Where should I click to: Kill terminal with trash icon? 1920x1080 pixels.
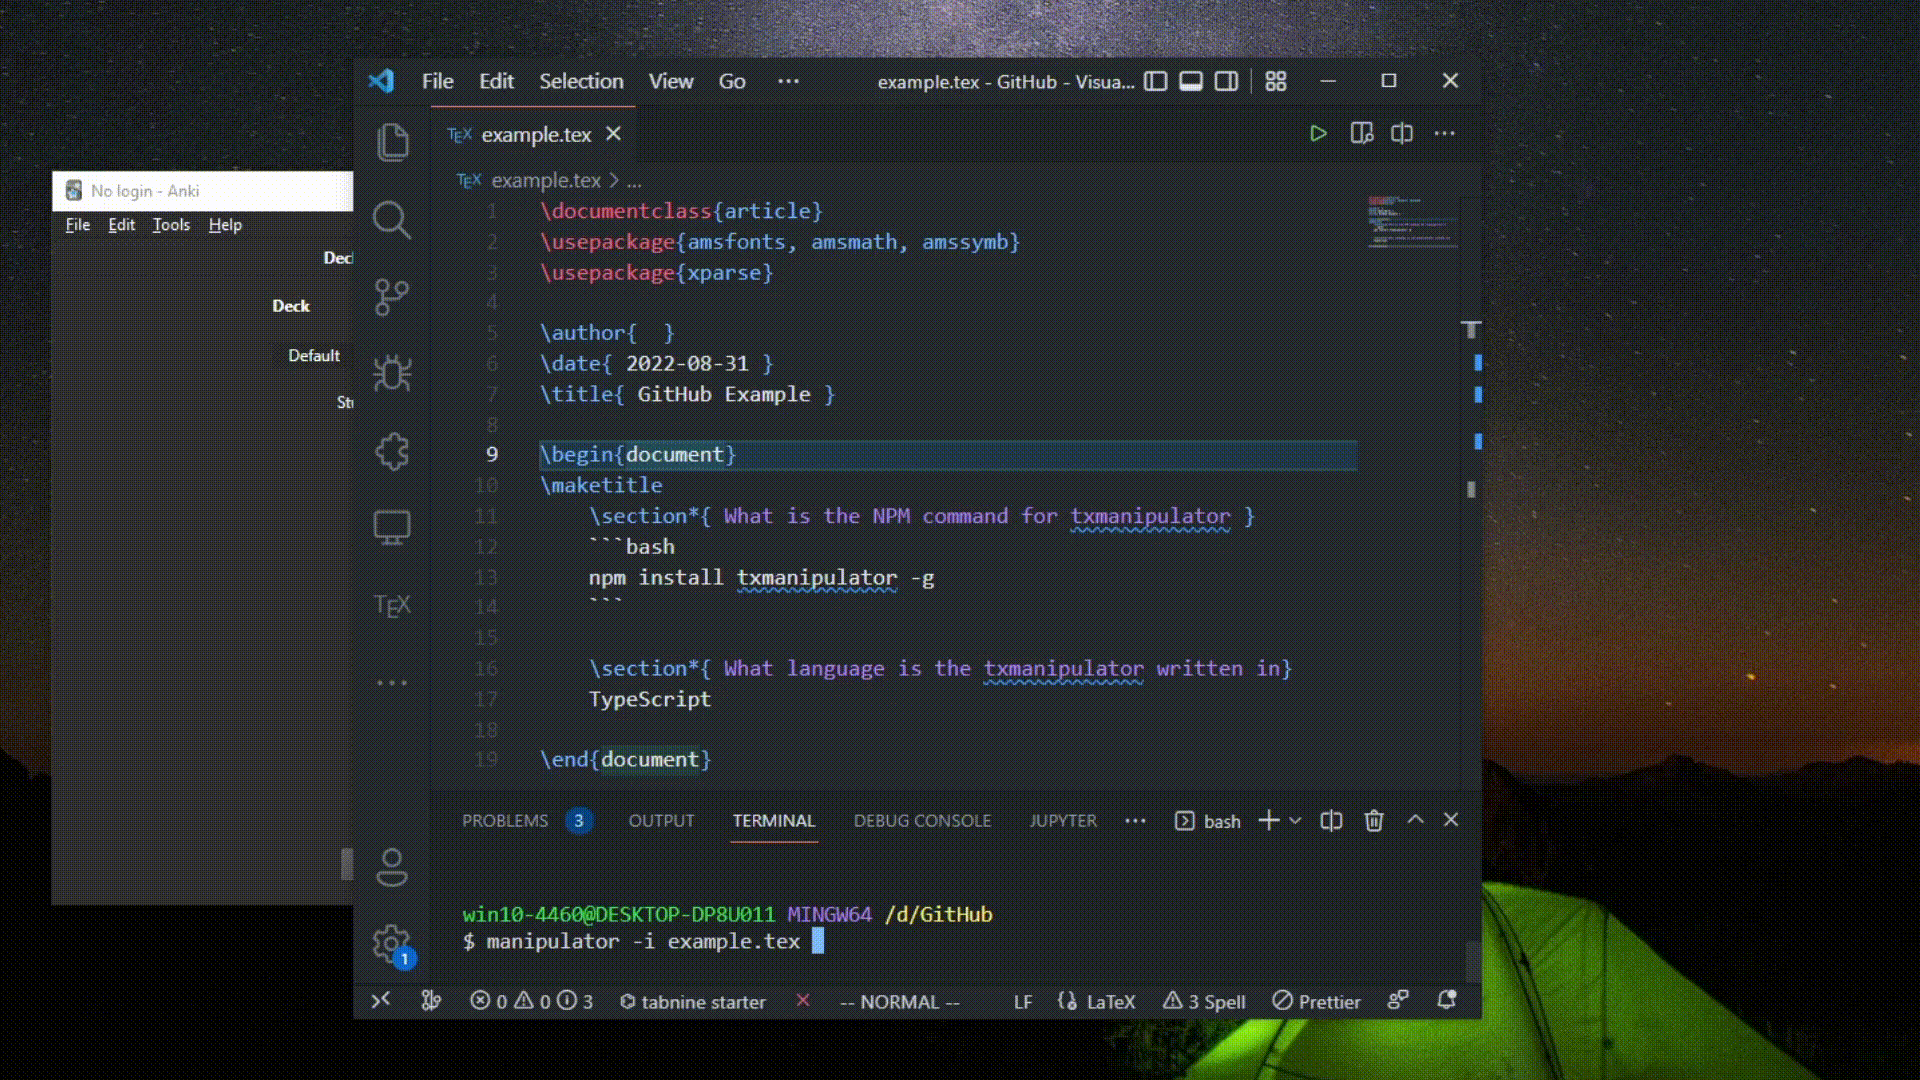point(1374,821)
